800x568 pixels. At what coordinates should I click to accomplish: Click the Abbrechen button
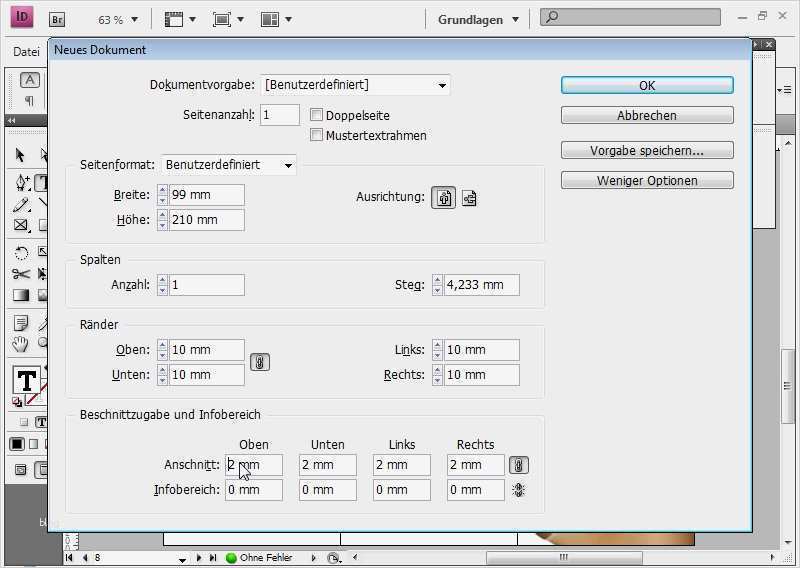[x=647, y=115]
